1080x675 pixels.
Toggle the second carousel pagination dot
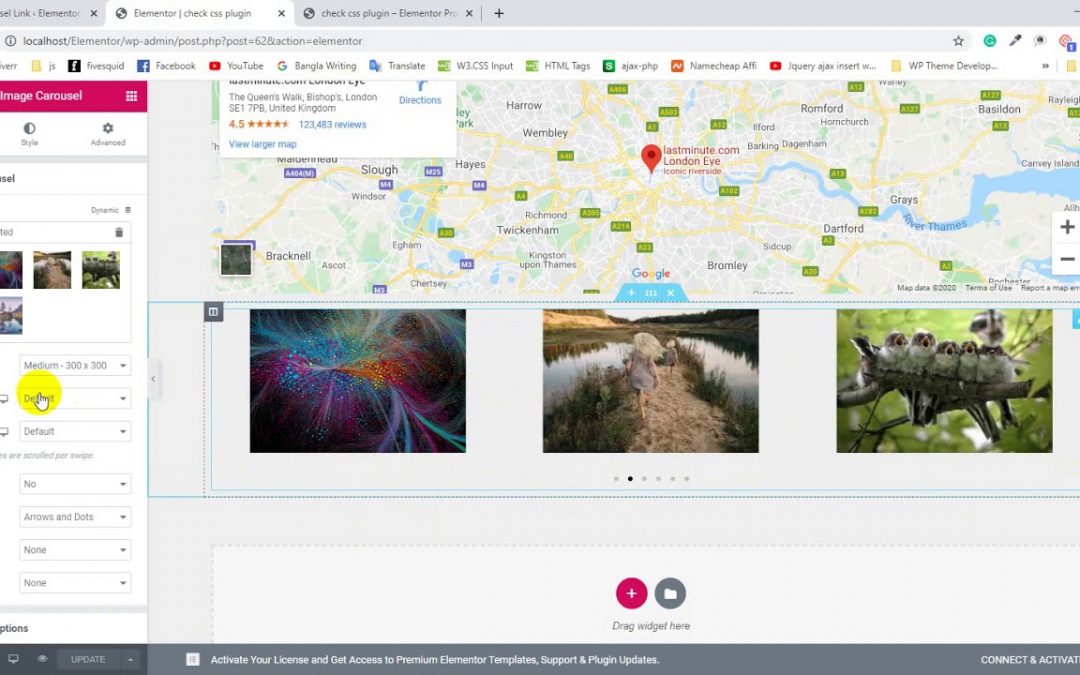click(x=630, y=478)
